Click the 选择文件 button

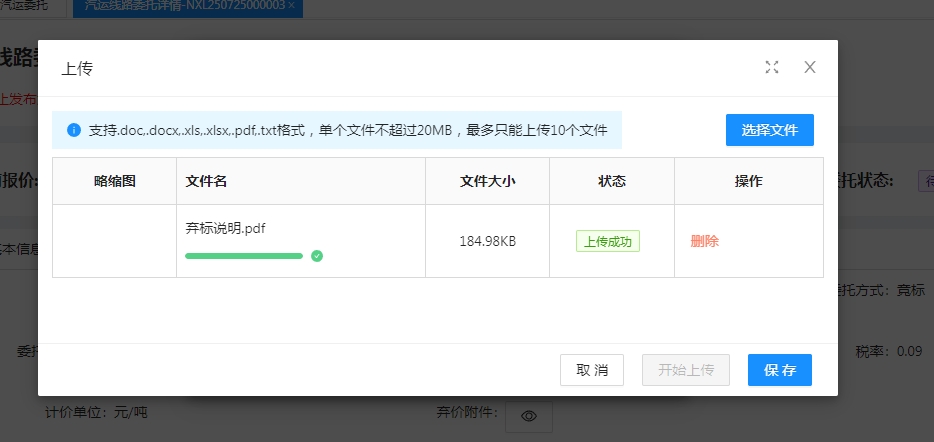click(x=770, y=130)
